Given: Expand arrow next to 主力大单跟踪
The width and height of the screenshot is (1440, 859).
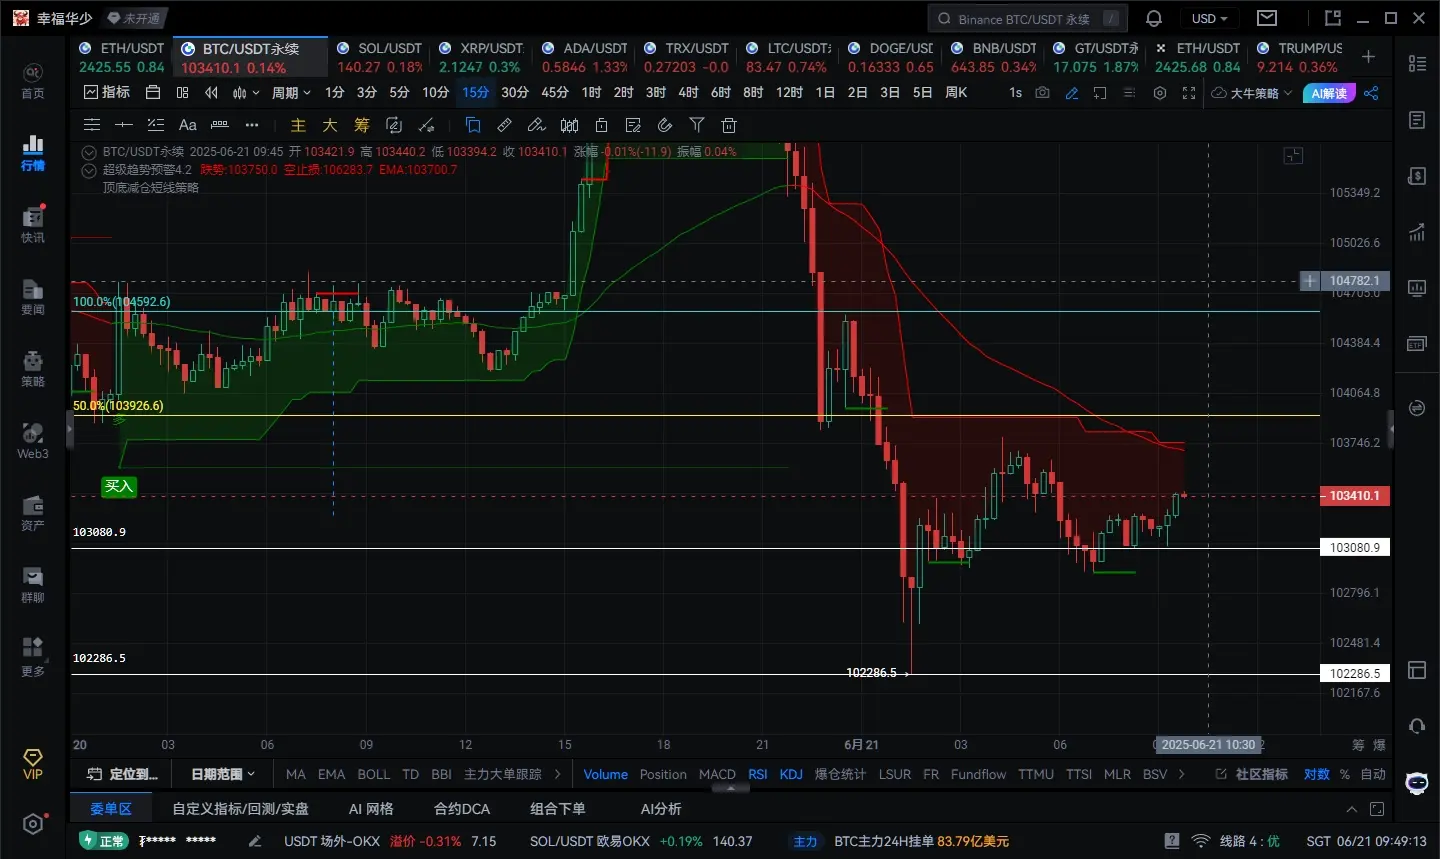Looking at the screenshot, I should tap(558, 774).
